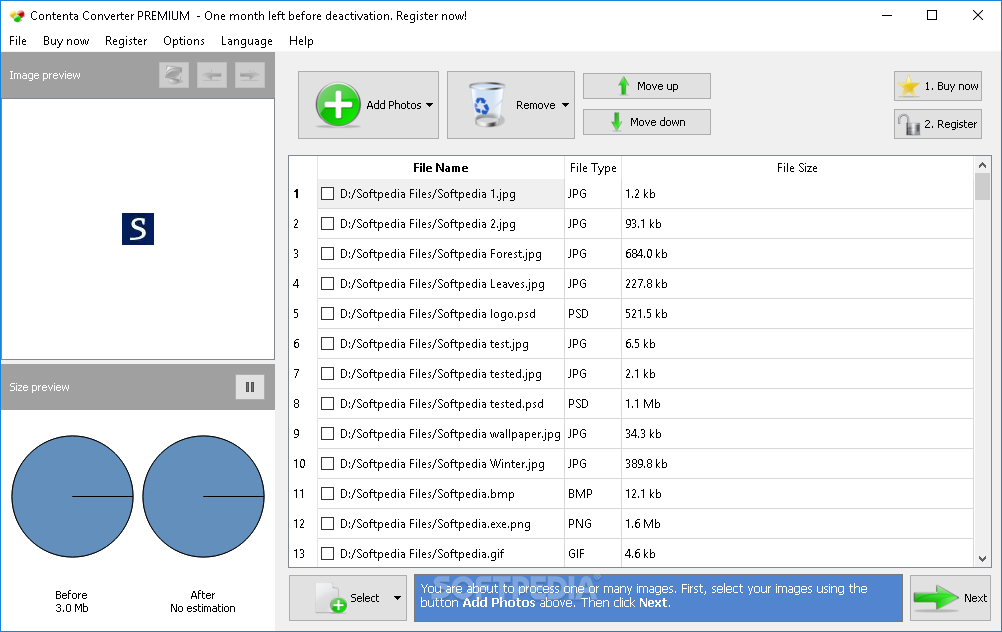
Task: Enable checkbox for Softpedia tested.jpg
Action: click(x=327, y=374)
